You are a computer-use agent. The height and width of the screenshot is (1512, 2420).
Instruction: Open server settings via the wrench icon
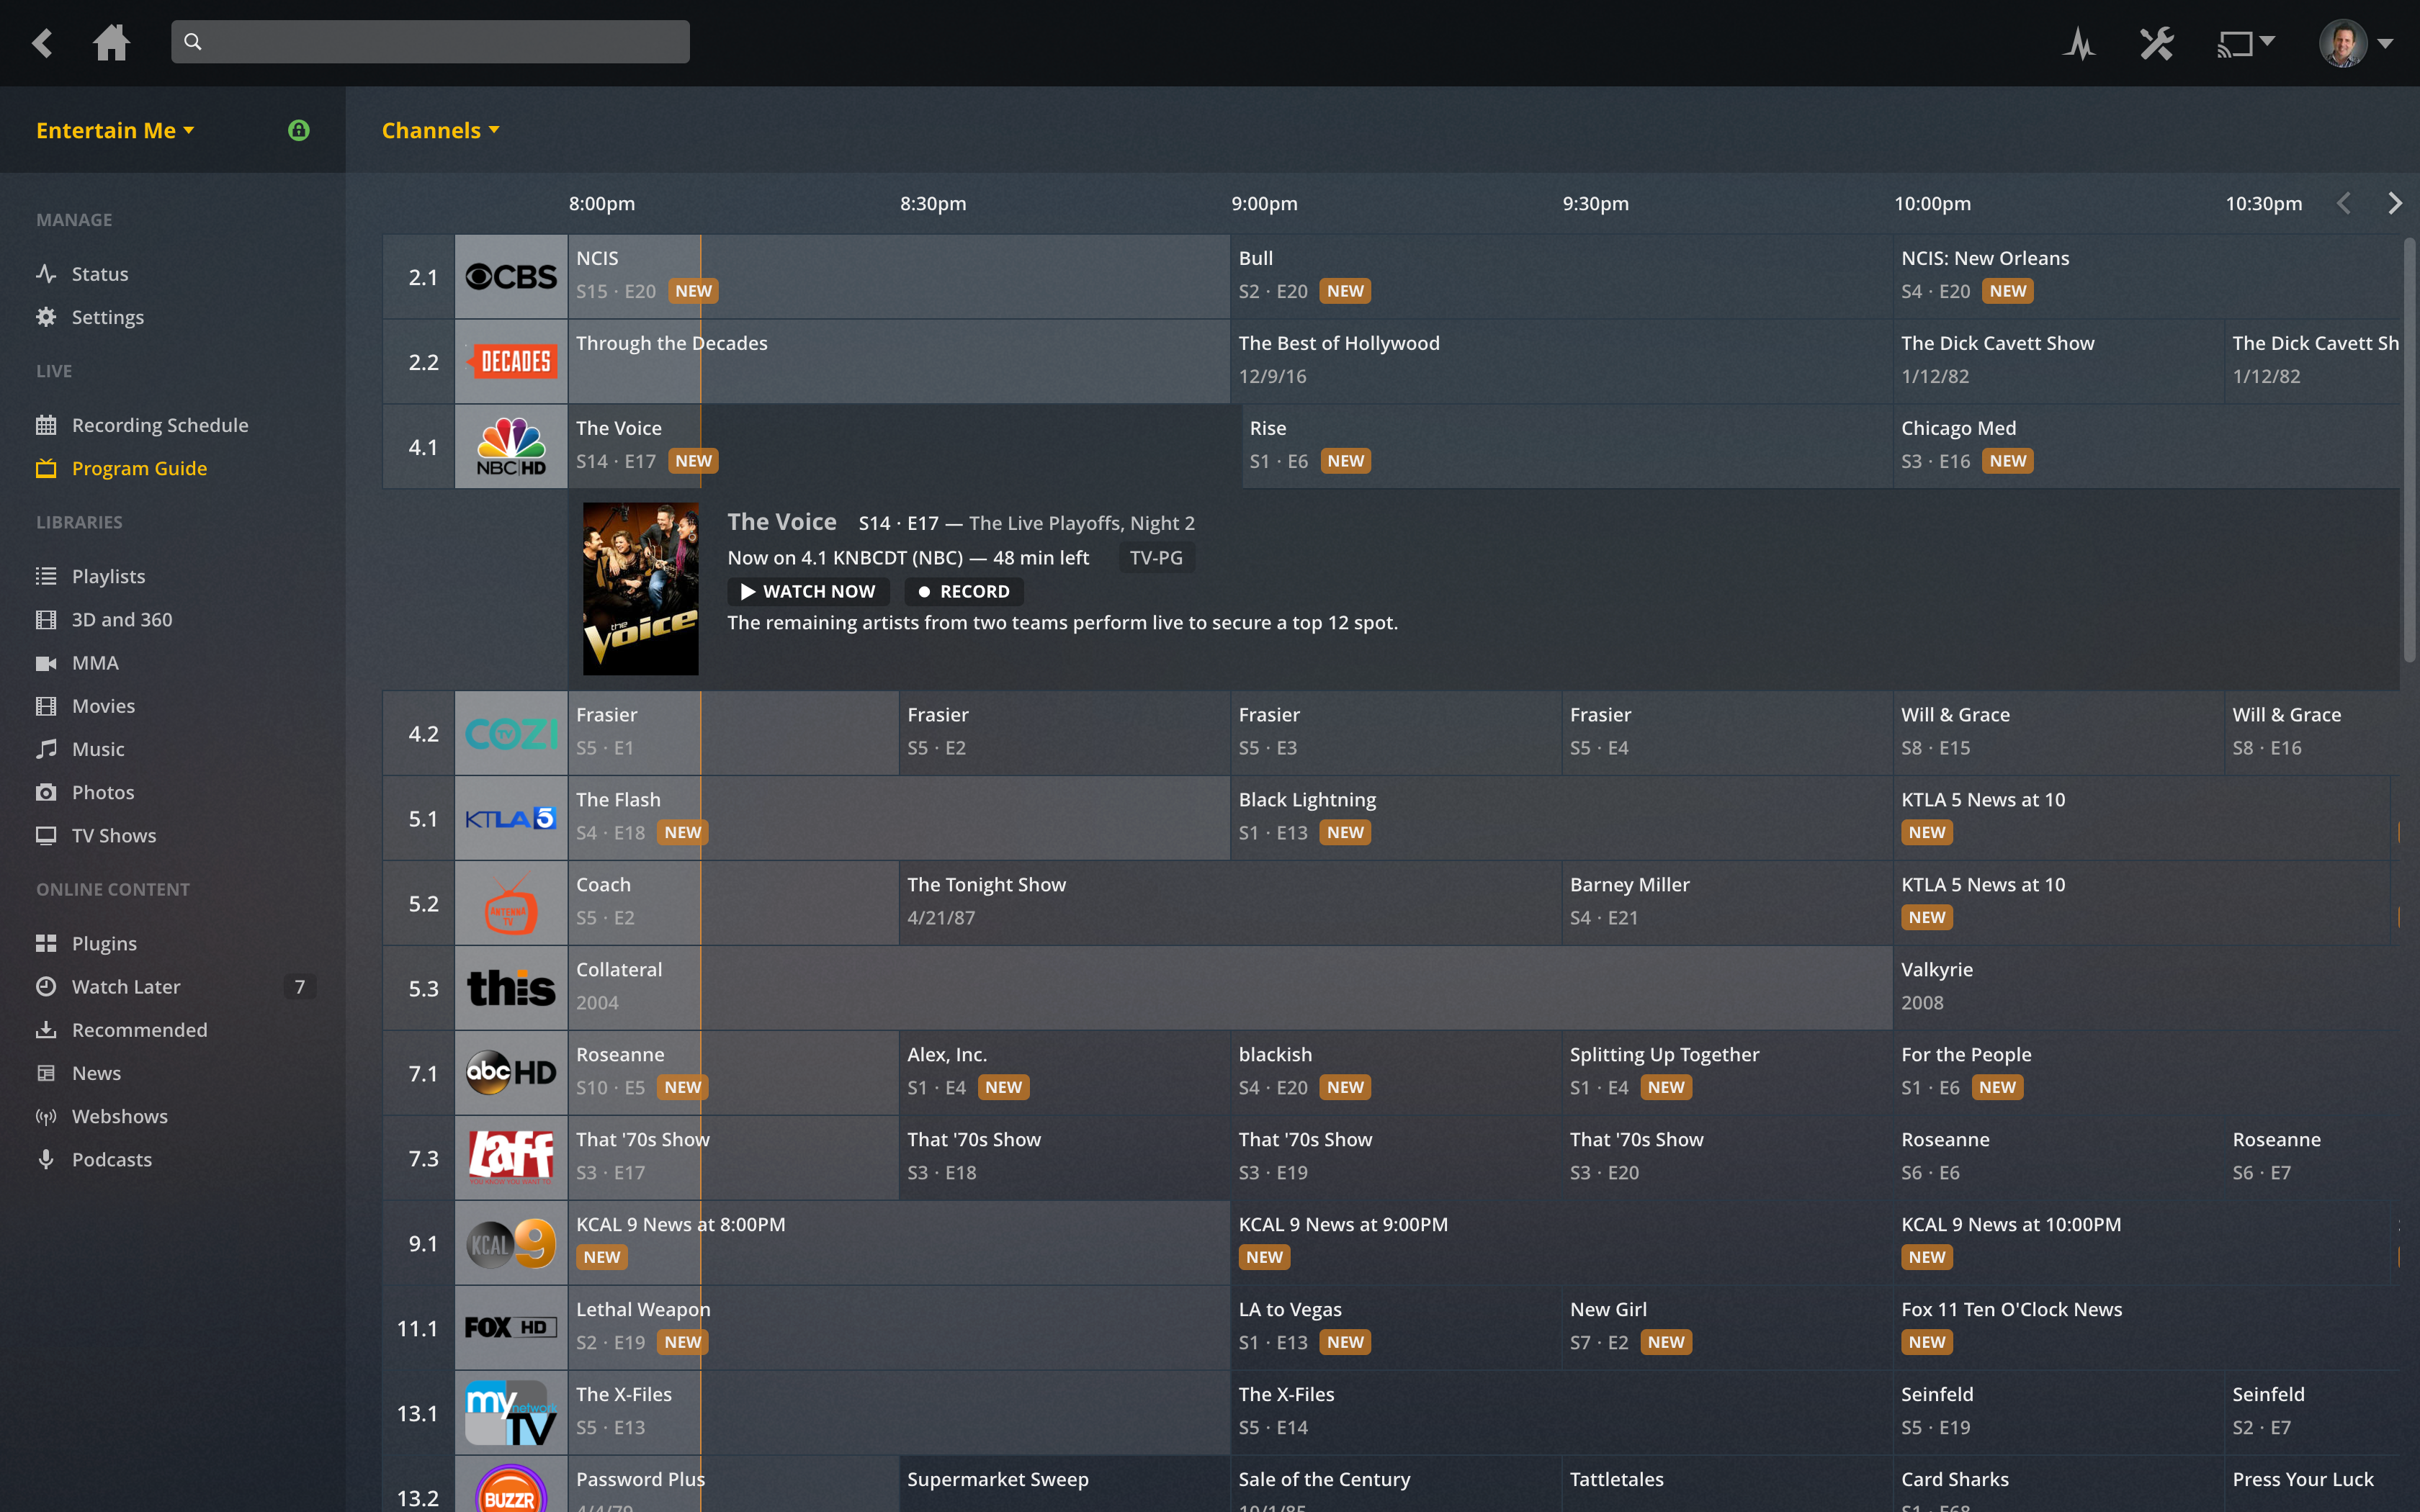coord(2157,42)
